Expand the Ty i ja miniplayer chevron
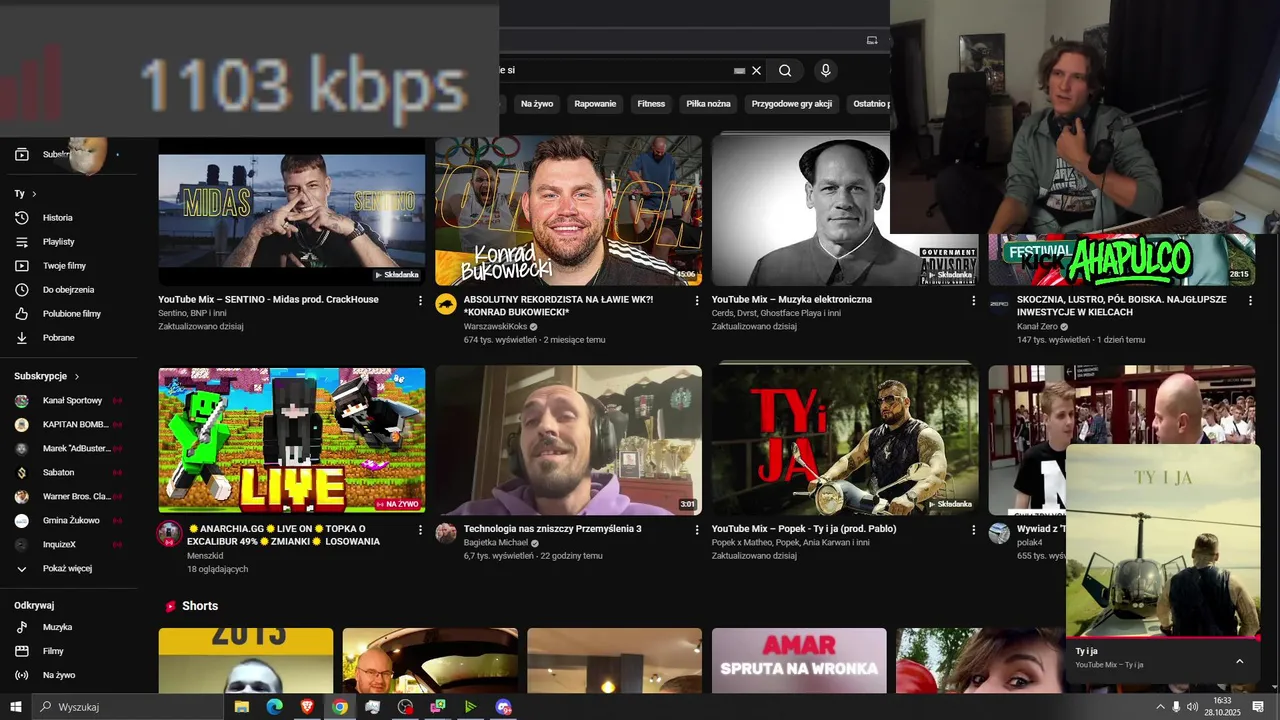Viewport: 1280px width, 720px height. coord(1239,661)
